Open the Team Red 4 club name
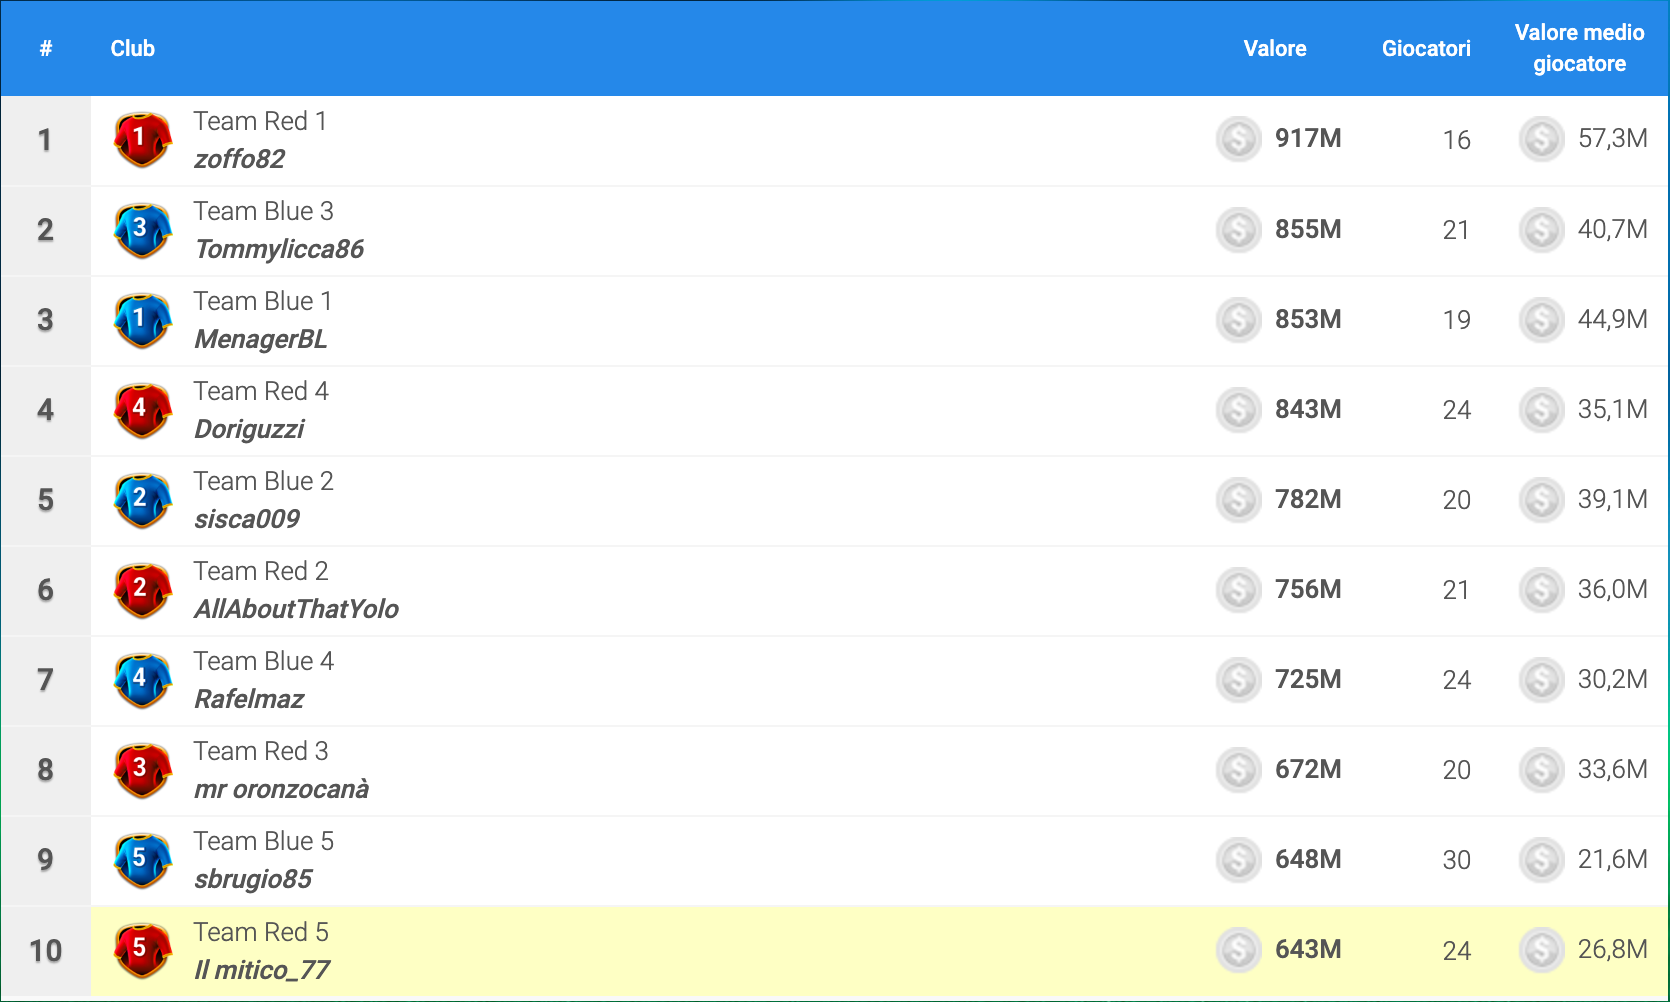 261,391
